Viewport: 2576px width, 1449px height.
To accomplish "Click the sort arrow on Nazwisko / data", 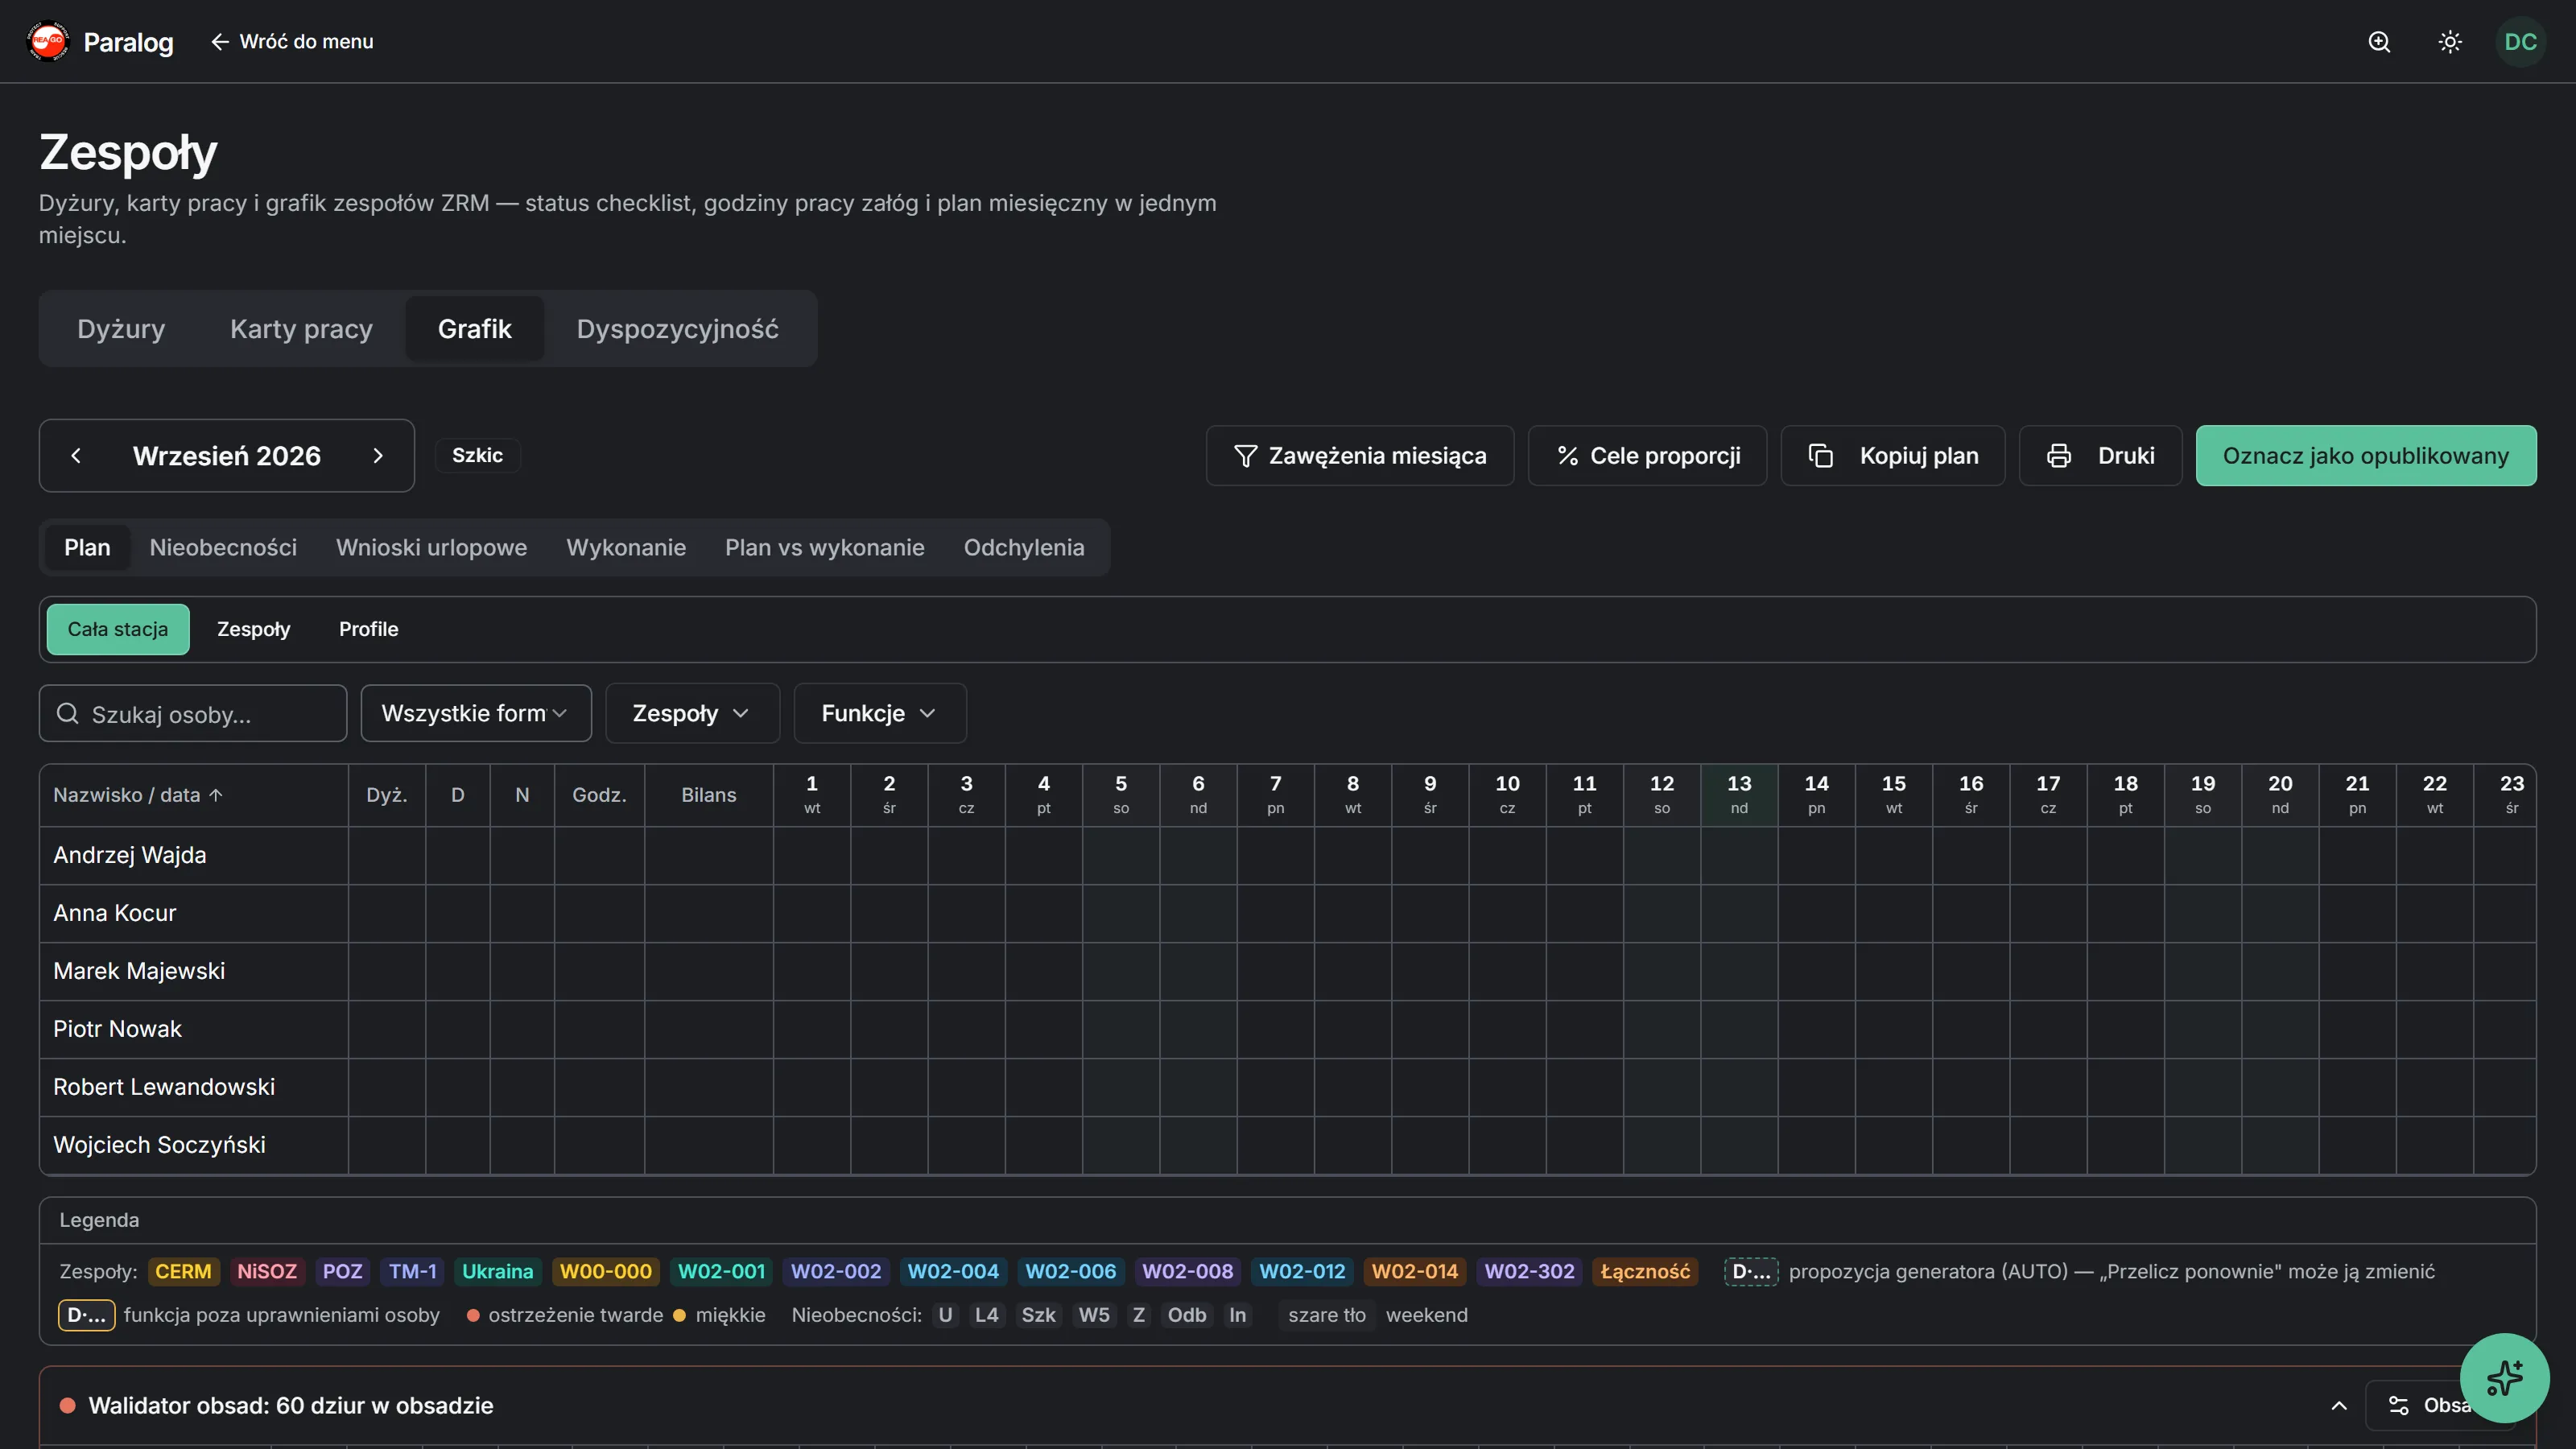I will [x=216, y=795].
